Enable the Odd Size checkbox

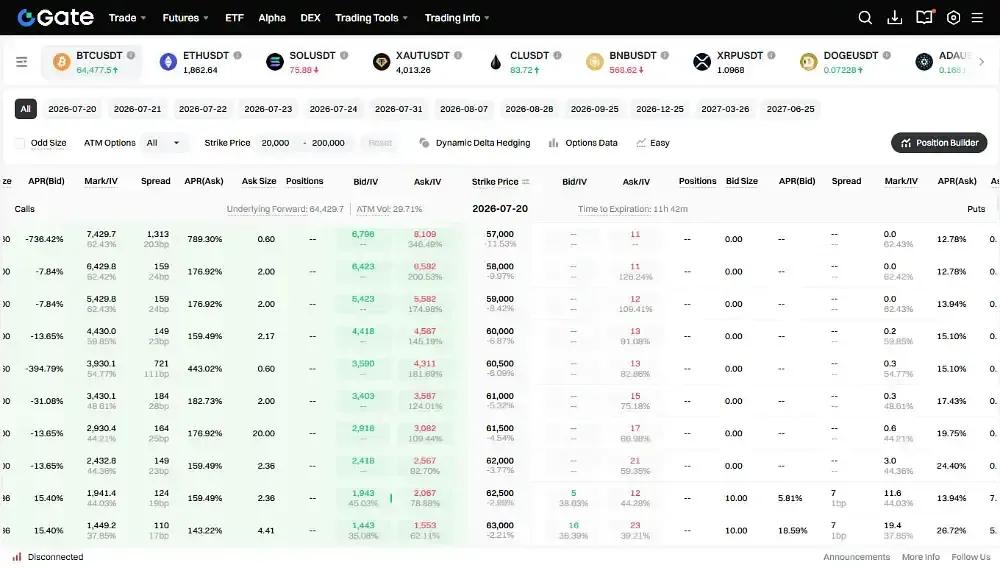coord(20,143)
